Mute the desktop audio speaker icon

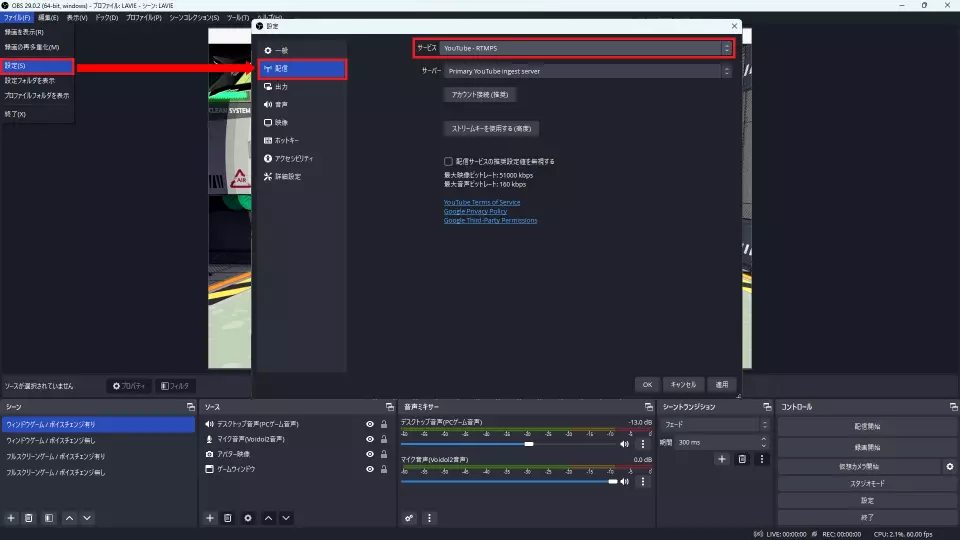coord(624,444)
